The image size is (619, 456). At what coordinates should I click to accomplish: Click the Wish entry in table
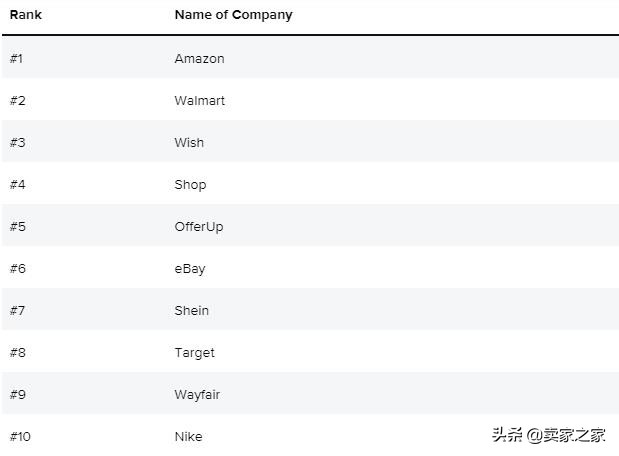[x=189, y=142]
